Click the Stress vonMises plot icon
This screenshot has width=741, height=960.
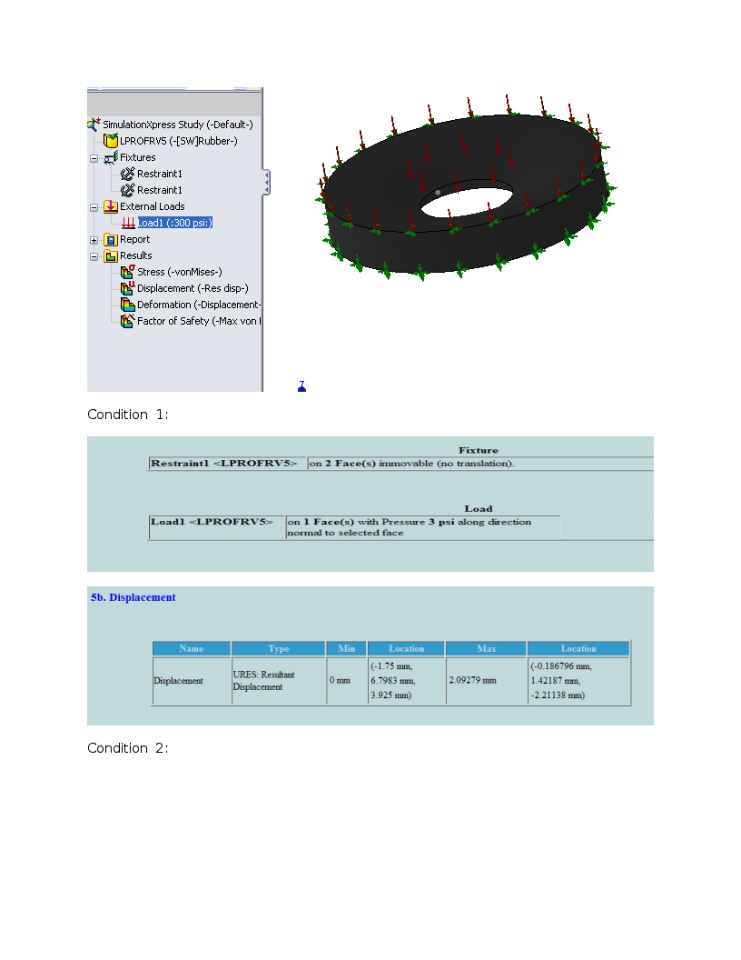(127, 272)
